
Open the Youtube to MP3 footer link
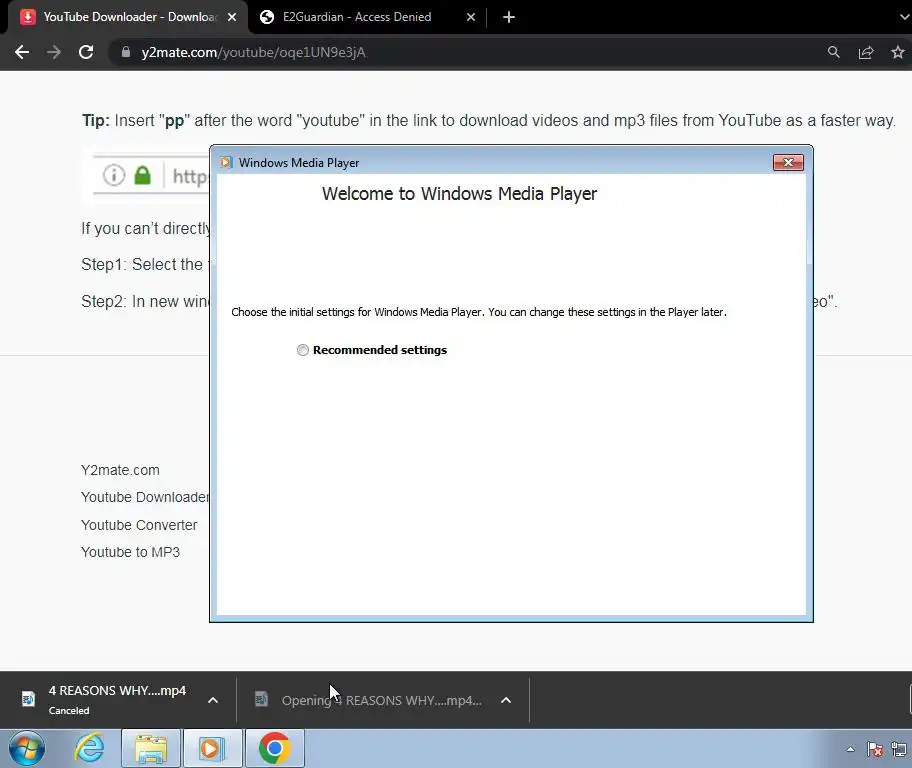point(130,552)
